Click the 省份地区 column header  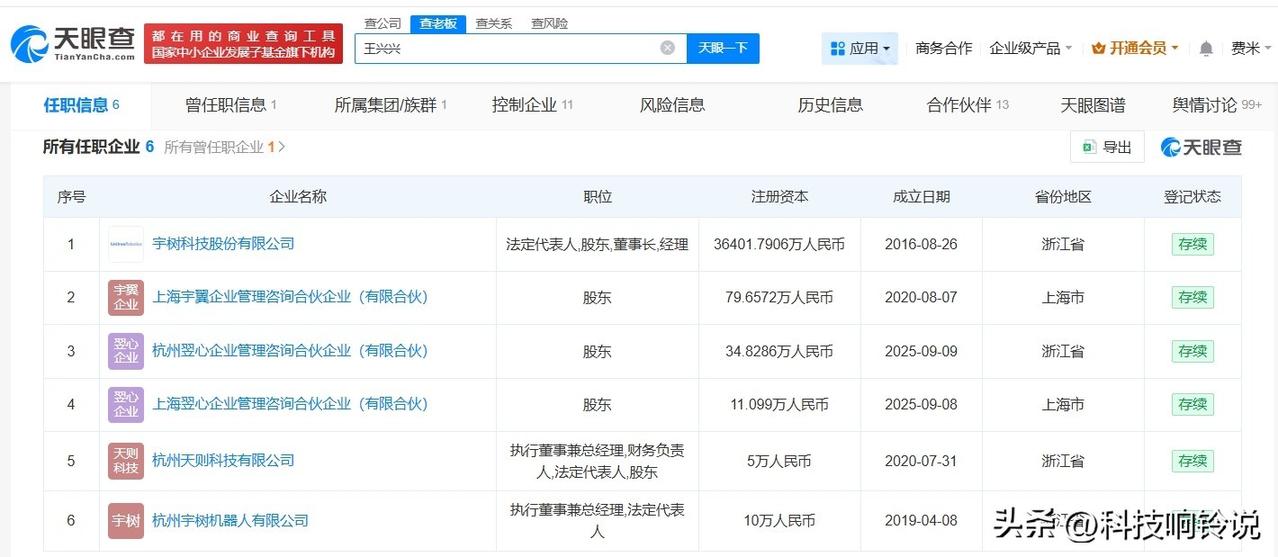coord(1063,197)
